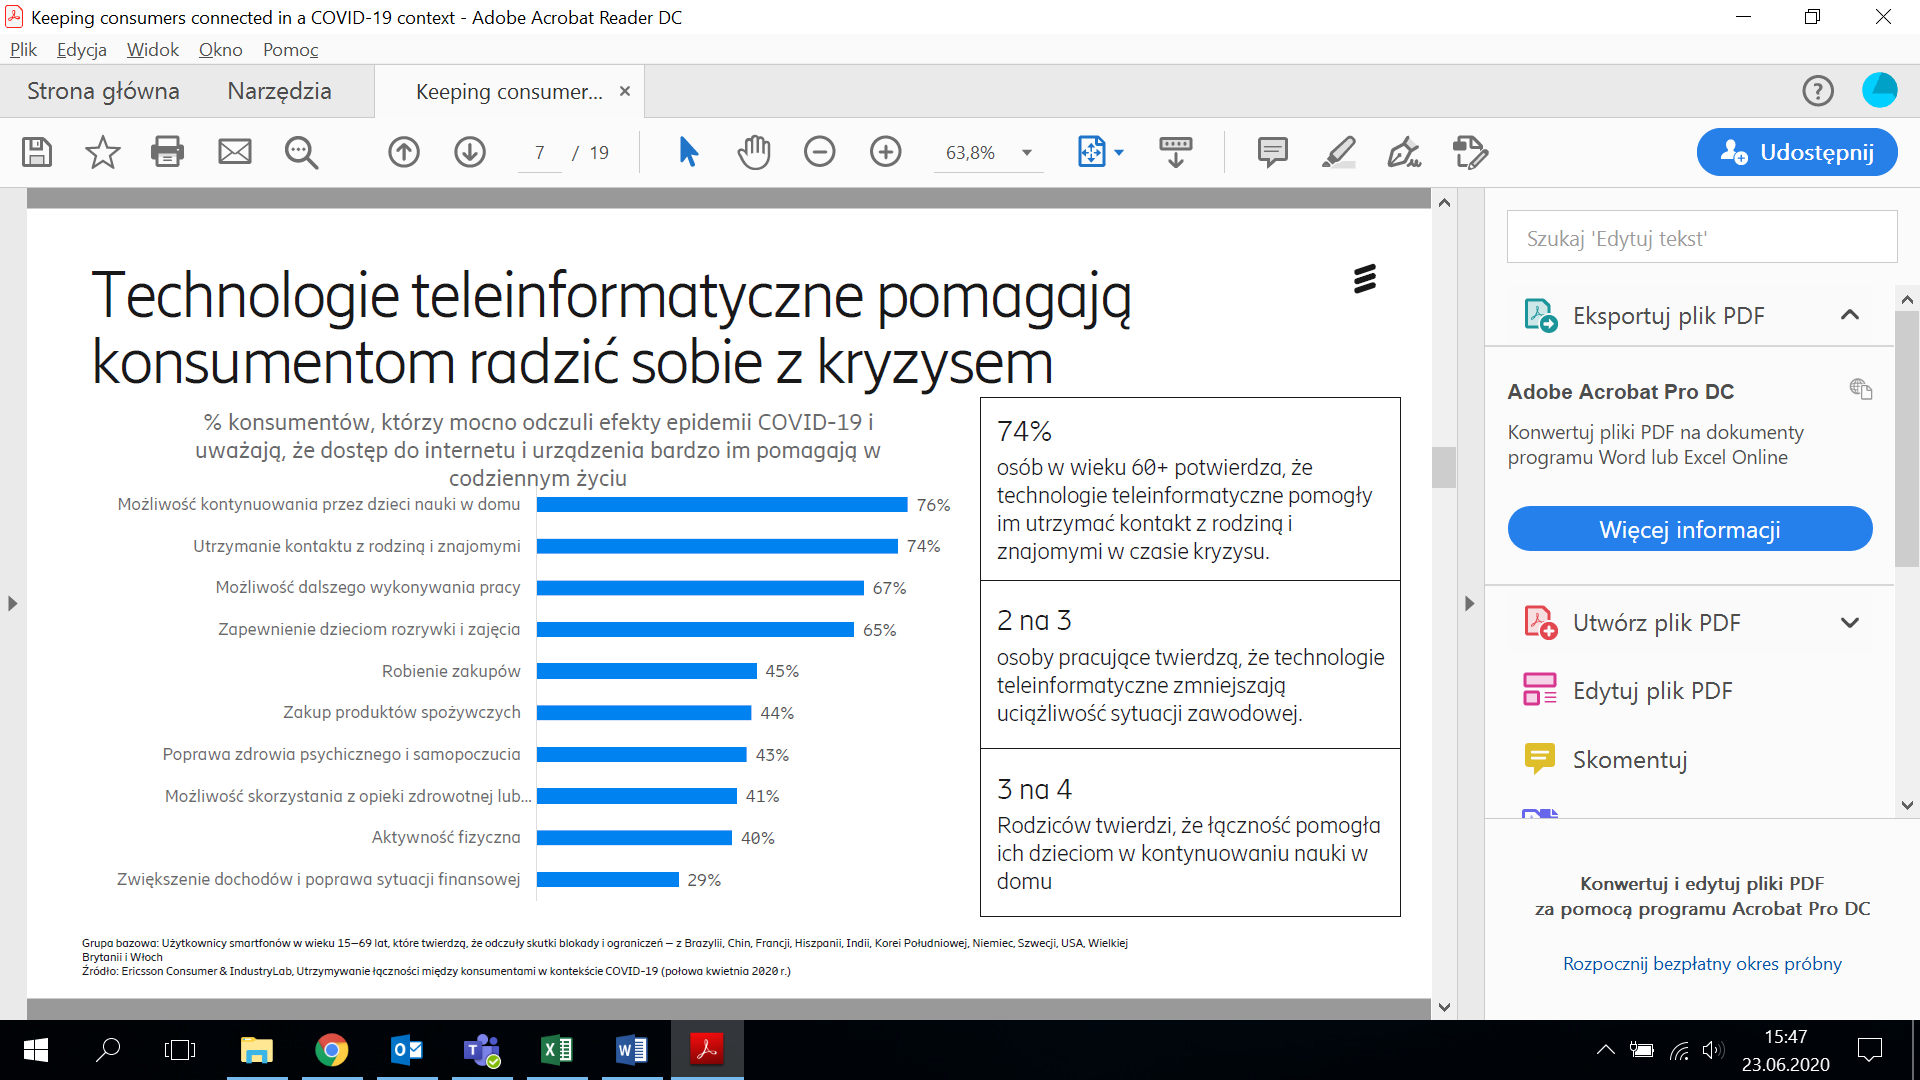Click the Save file icon
1920x1080 pixels.
[37, 152]
